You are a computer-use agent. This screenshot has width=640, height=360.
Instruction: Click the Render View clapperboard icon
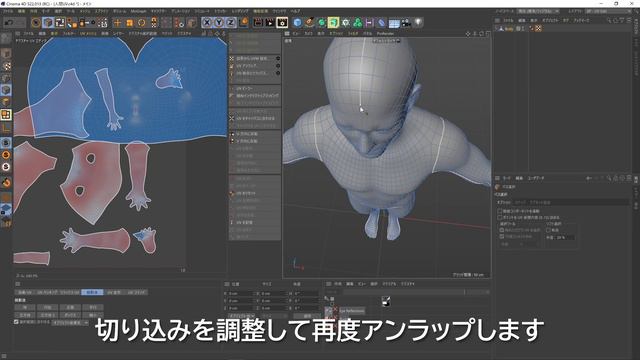pos(258,23)
